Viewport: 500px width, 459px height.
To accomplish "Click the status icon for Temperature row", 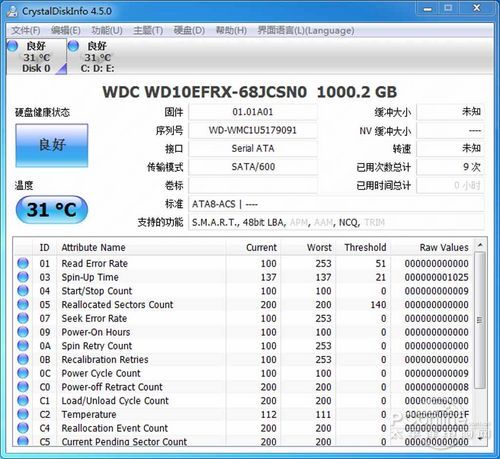I will tap(23, 414).
